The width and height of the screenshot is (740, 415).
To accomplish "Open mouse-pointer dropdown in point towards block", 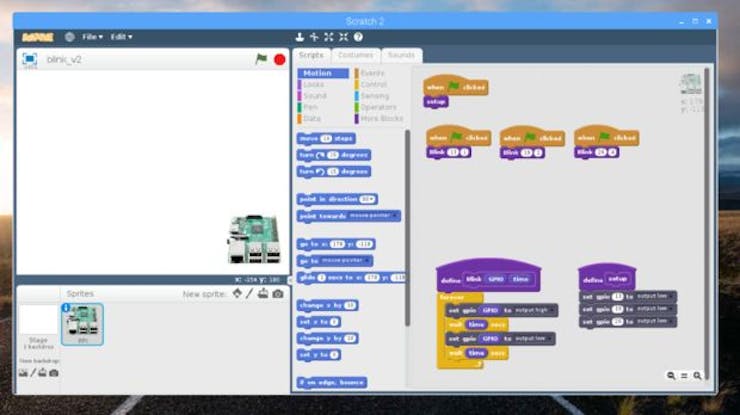I will click(x=395, y=216).
